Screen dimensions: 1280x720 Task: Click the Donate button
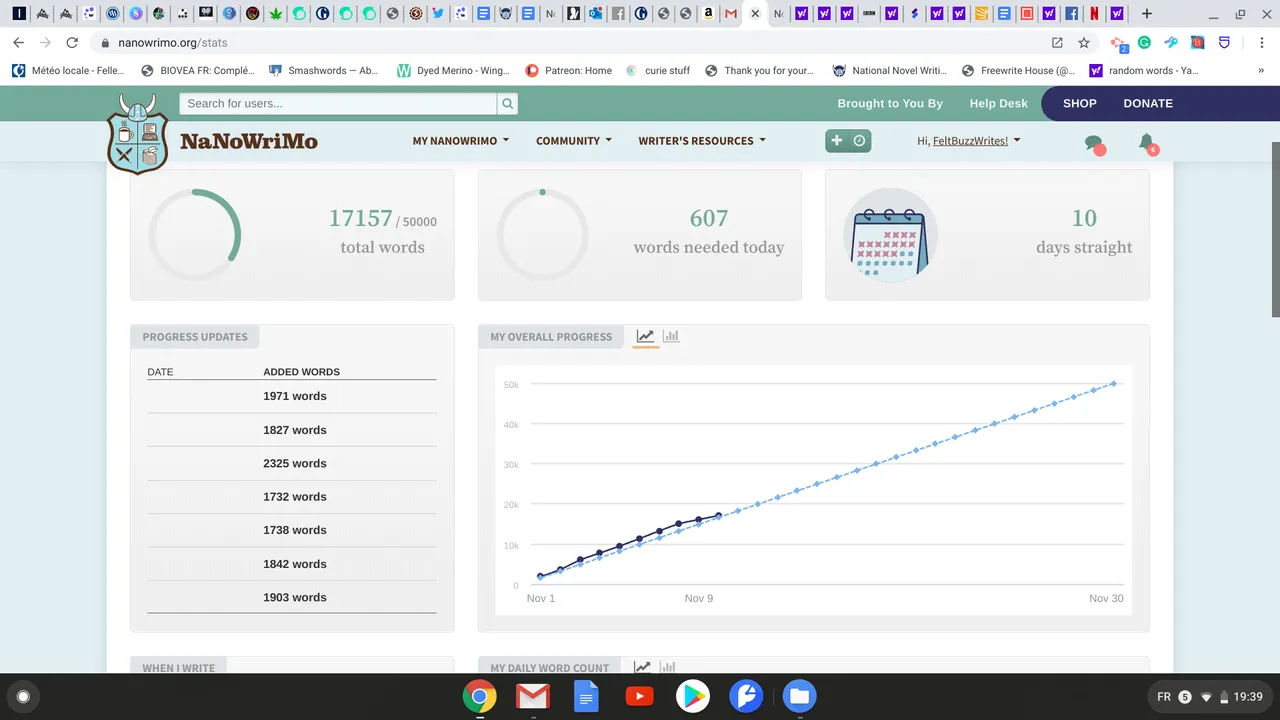[x=1148, y=103]
